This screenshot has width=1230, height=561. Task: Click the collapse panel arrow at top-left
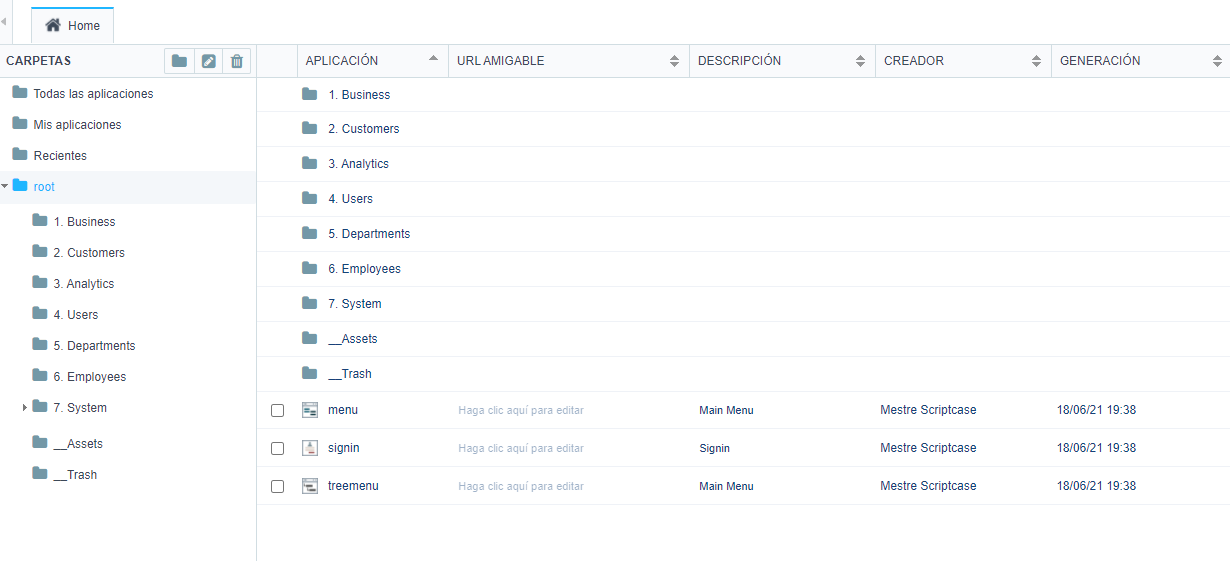click(x=4, y=21)
